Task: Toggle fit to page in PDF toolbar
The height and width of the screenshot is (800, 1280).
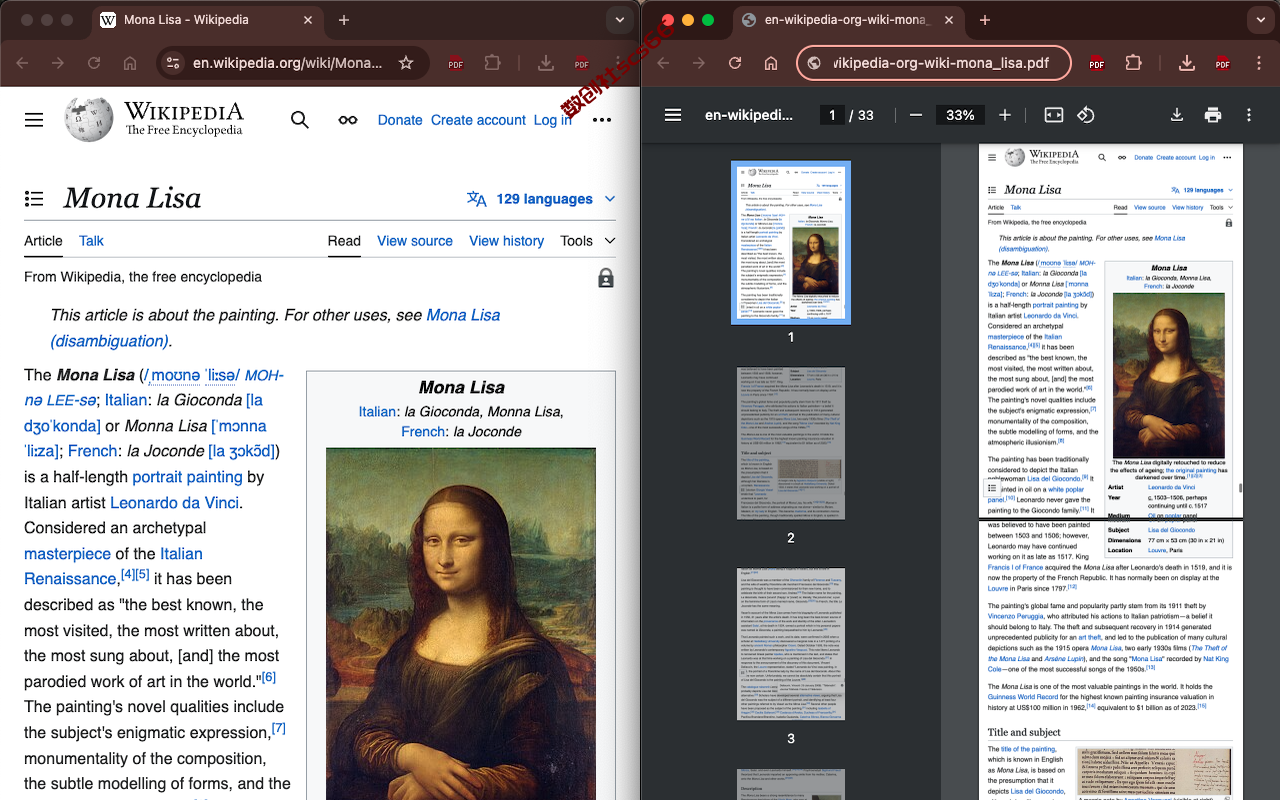Action: [x=1054, y=115]
